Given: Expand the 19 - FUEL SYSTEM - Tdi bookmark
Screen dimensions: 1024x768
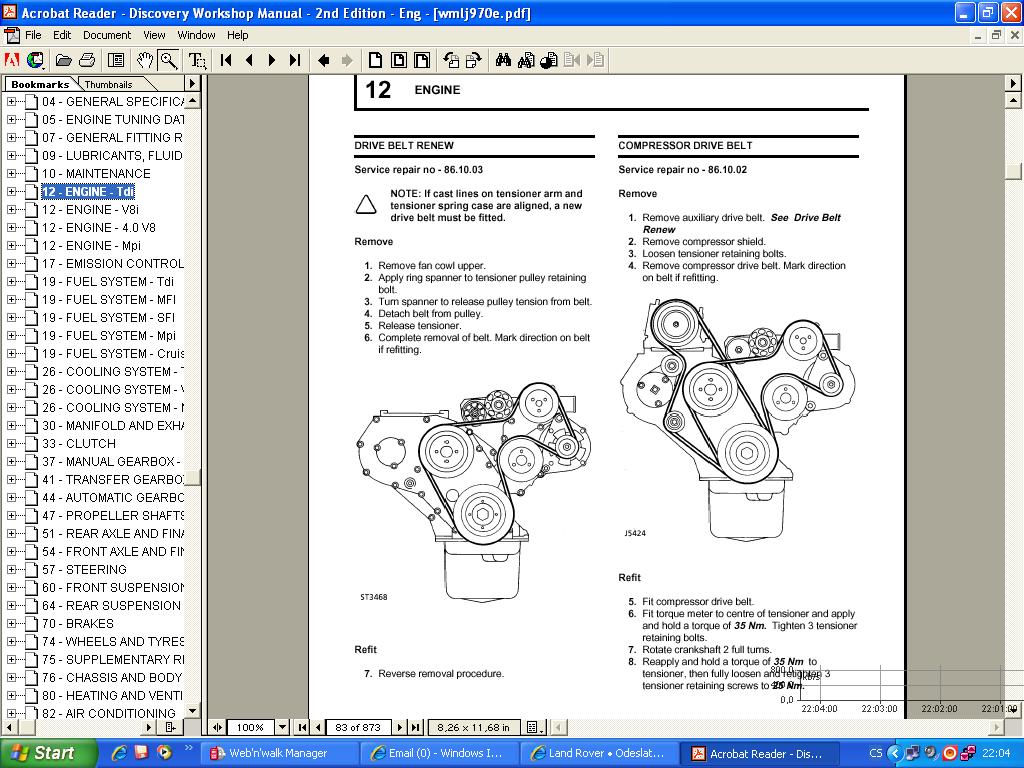Looking at the screenshot, I should 12,282.
